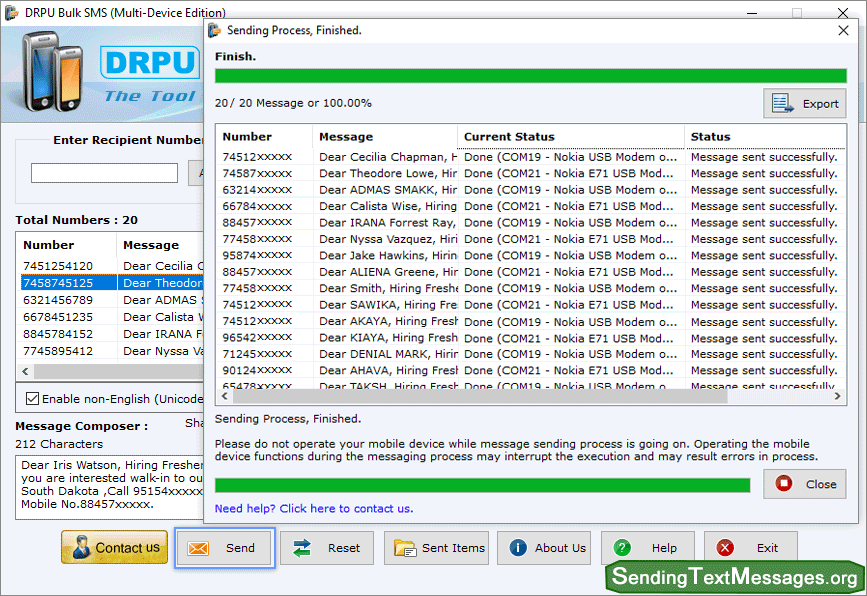Click the left arrow of horizontal scrollbar
The height and width of the screenshot is (596, 867).
click(223, 397)
